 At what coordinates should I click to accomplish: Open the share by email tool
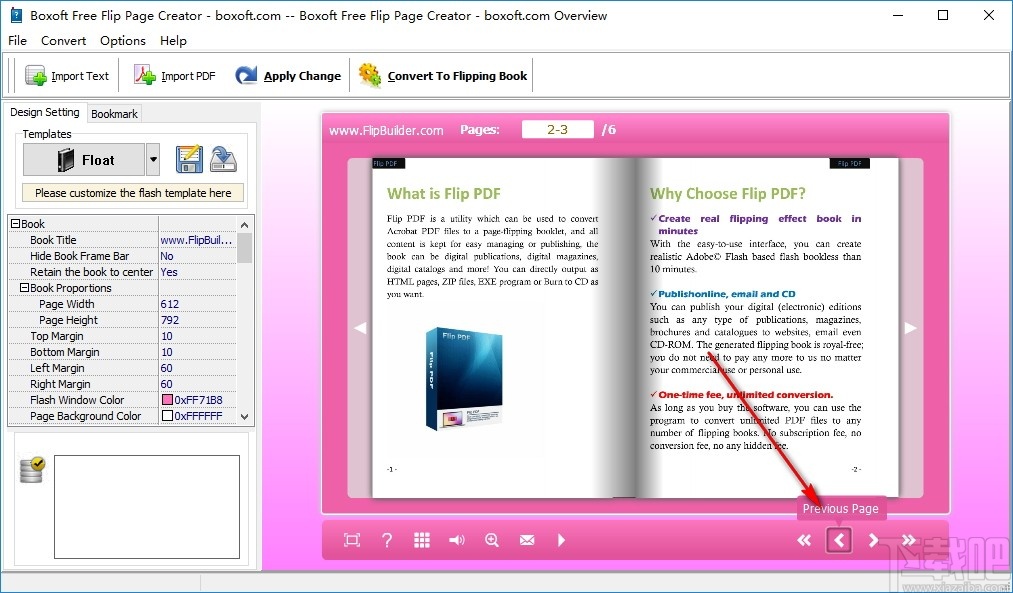(x=526, y=540)
